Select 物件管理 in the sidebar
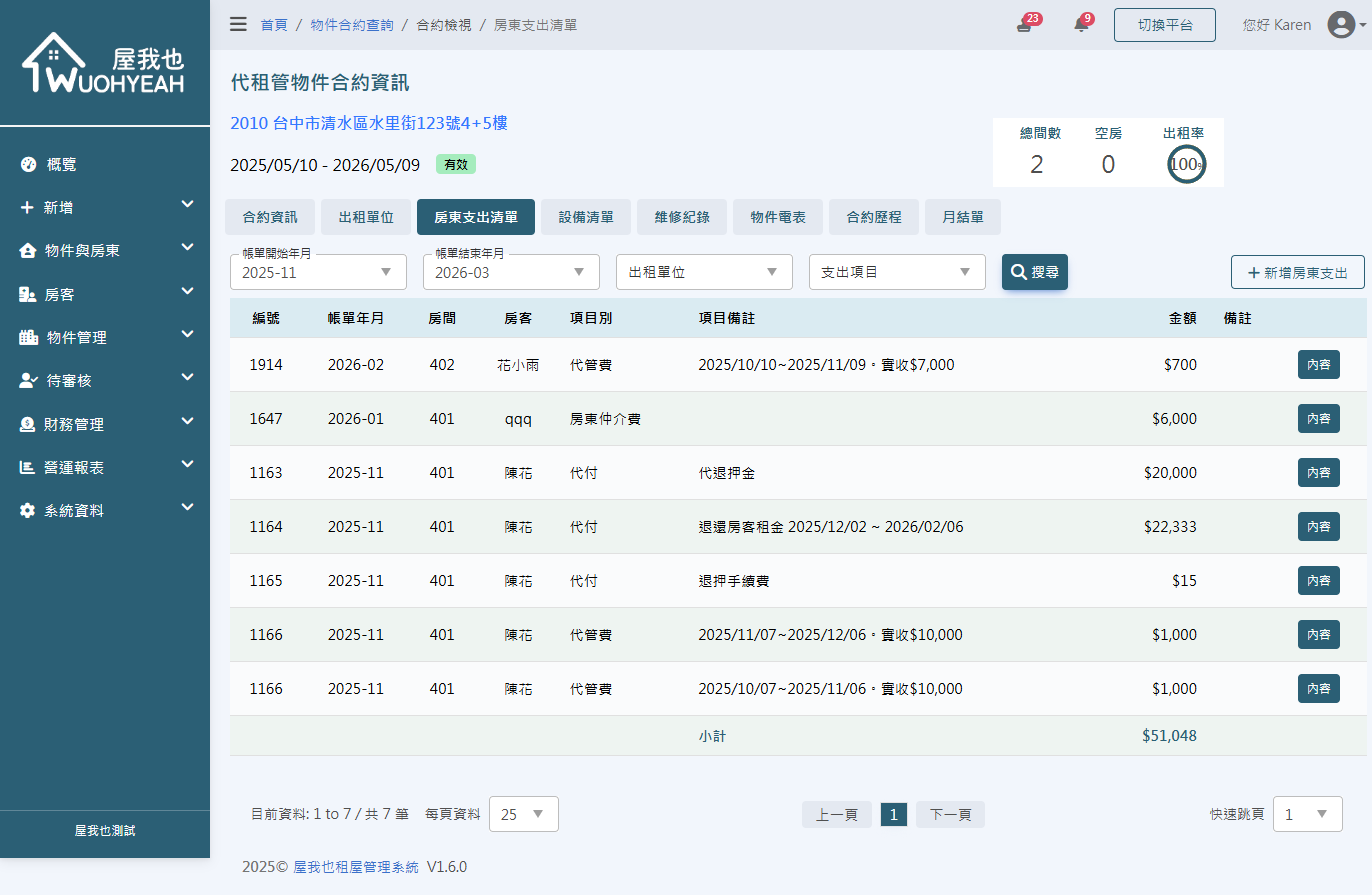The height and width of the screenshot is (895, 1372). coord(74,337)
